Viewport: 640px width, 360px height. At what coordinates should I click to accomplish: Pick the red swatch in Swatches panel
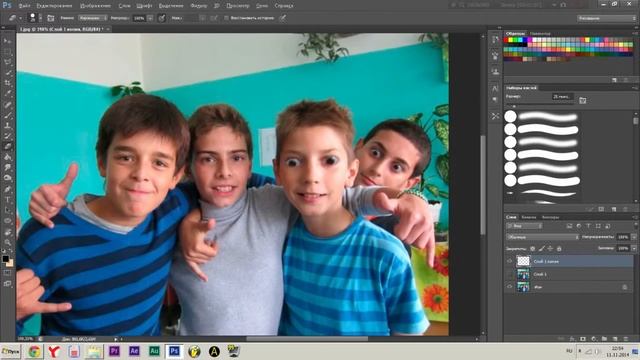pos(506,40)
